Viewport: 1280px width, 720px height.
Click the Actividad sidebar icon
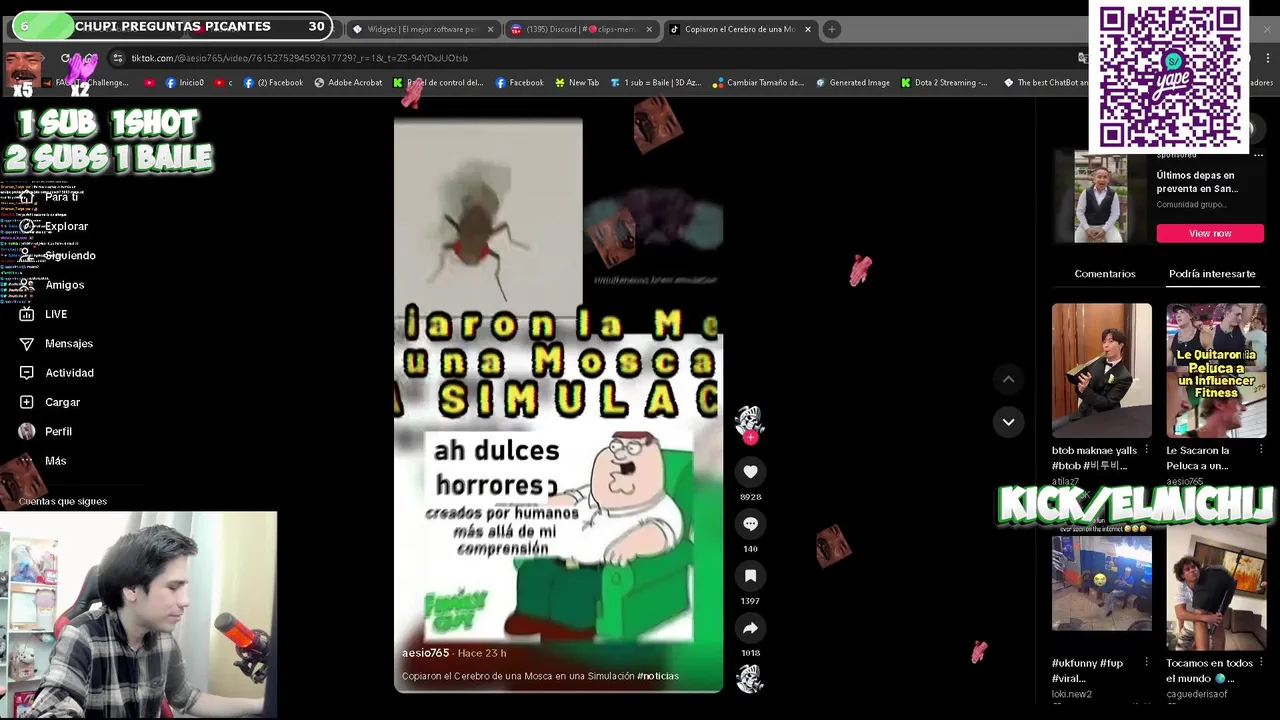coord(27,372)
